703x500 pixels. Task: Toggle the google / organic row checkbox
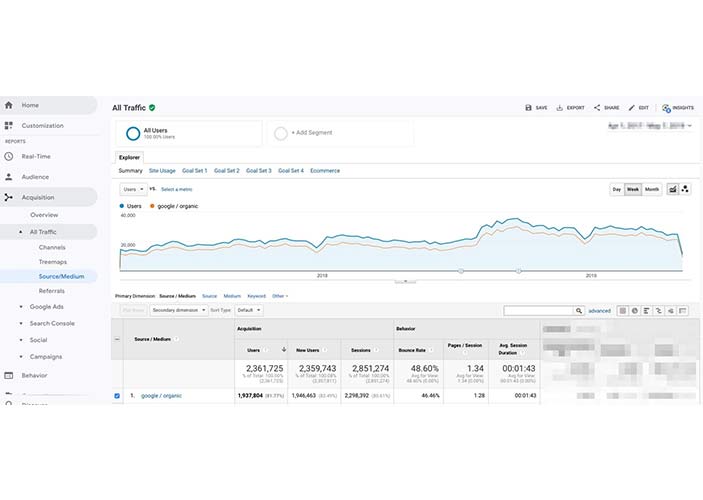(117, 396)
